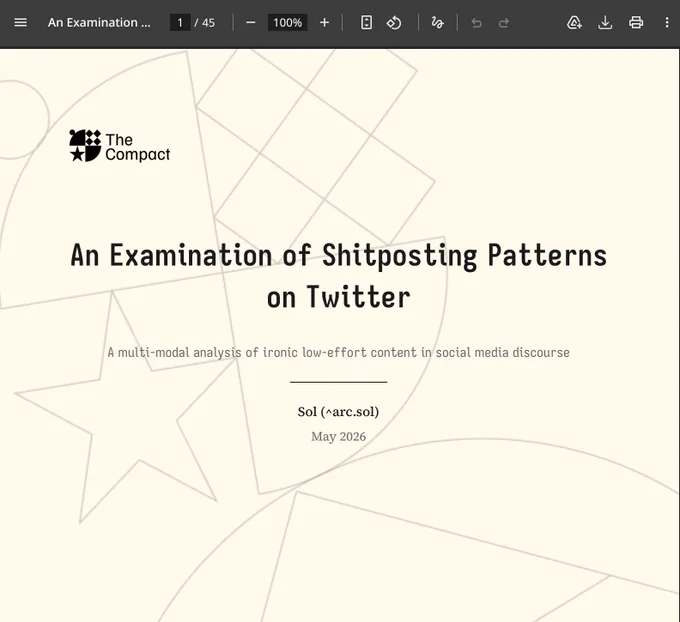Screen dimensions: 680x622
Task: Click the undo arrow
Action: point(476,23)
